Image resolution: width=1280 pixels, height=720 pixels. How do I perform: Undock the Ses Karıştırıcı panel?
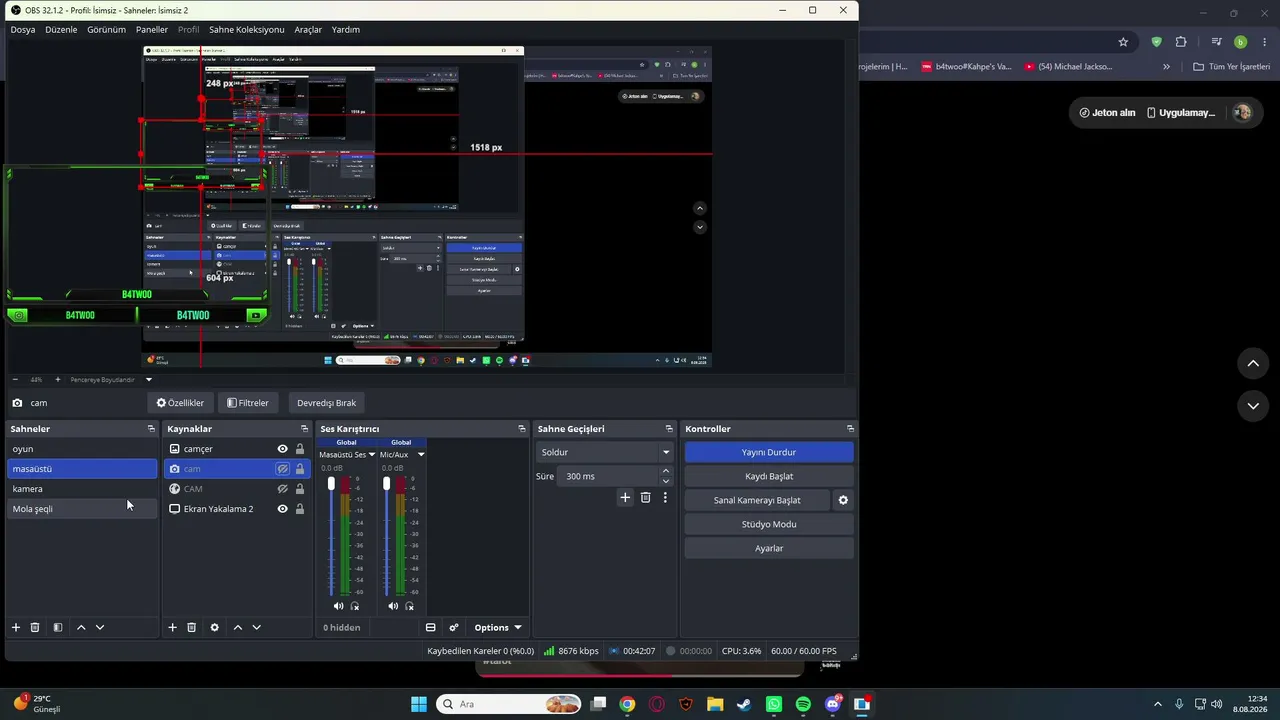(x=522, y=429)
